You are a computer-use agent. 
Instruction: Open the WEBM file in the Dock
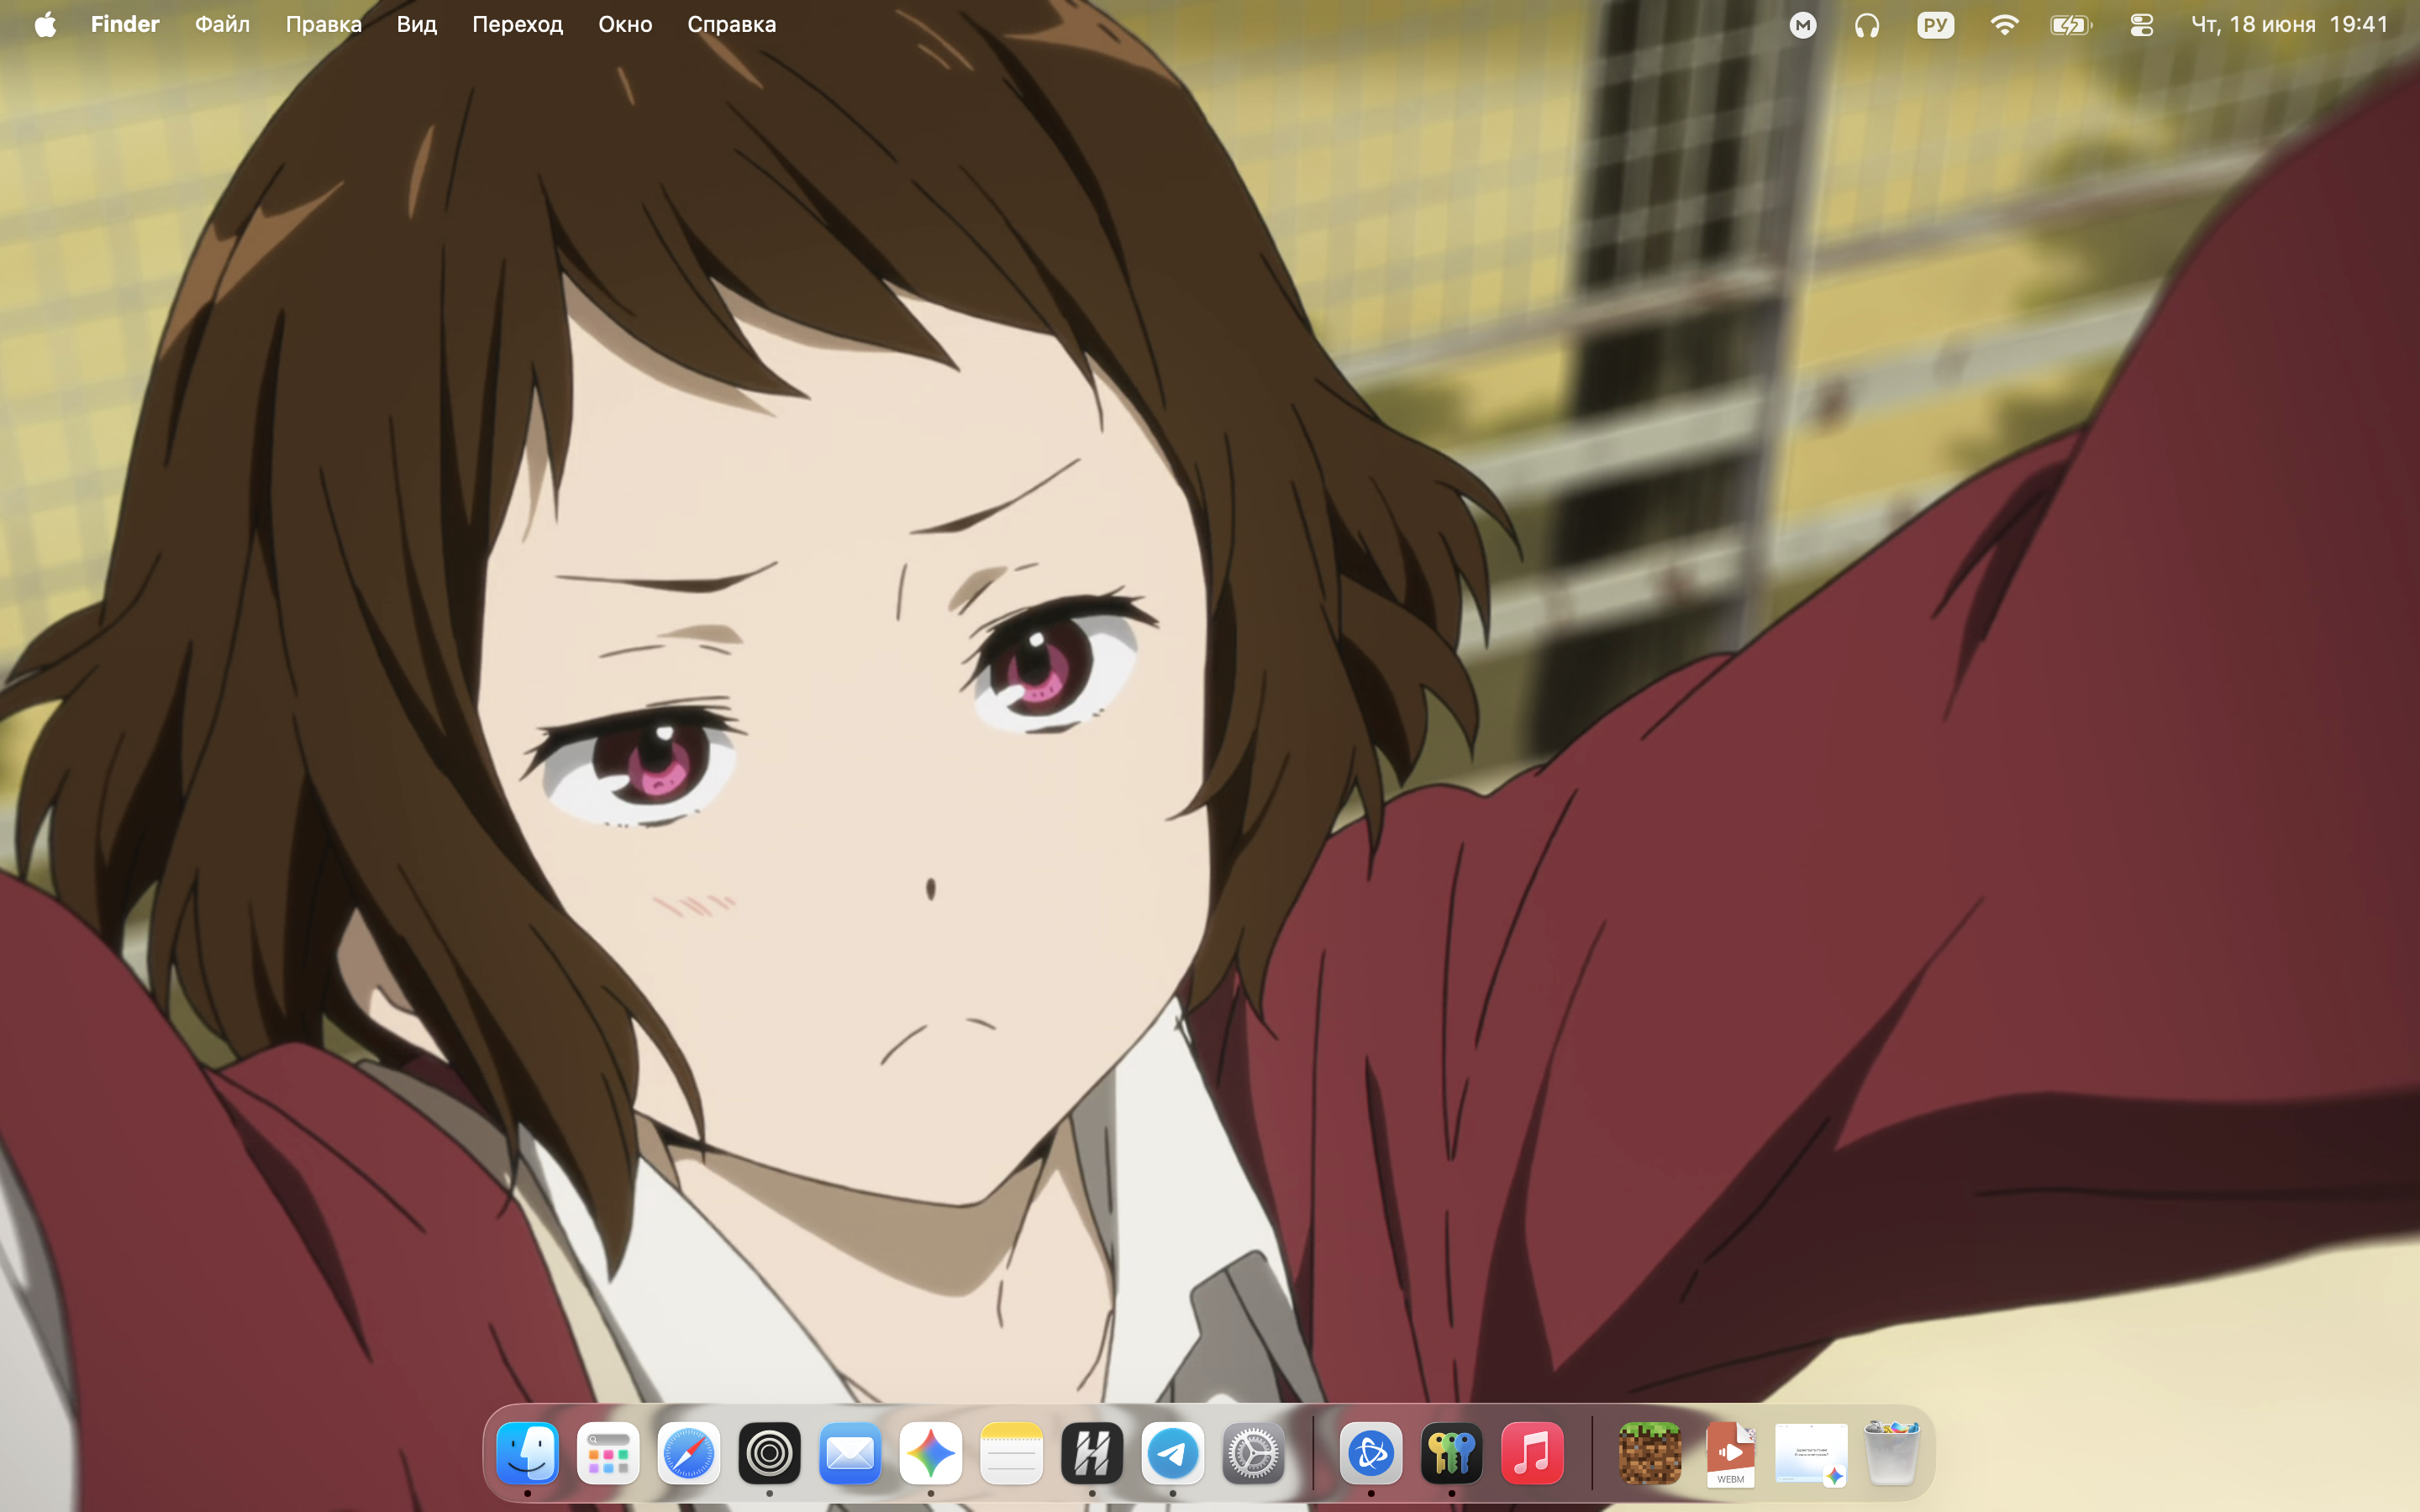tap(1731, 1453)
